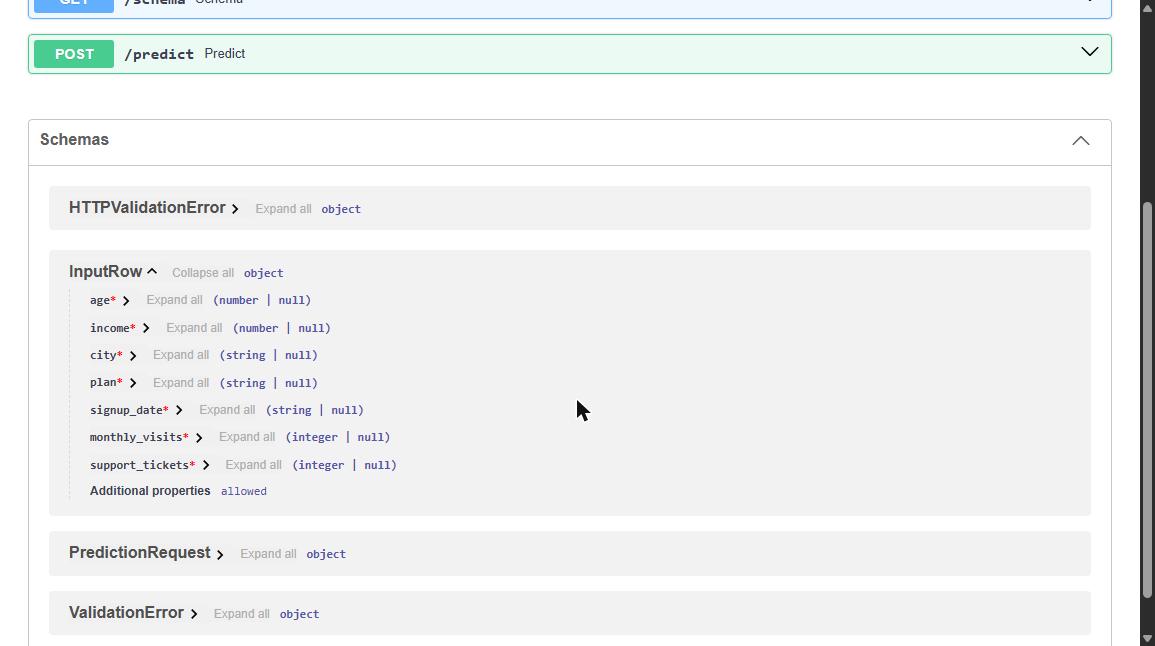Click the (number | null) type of age
Viewport: 1155px width, 646px height.
tap(262, 300)
